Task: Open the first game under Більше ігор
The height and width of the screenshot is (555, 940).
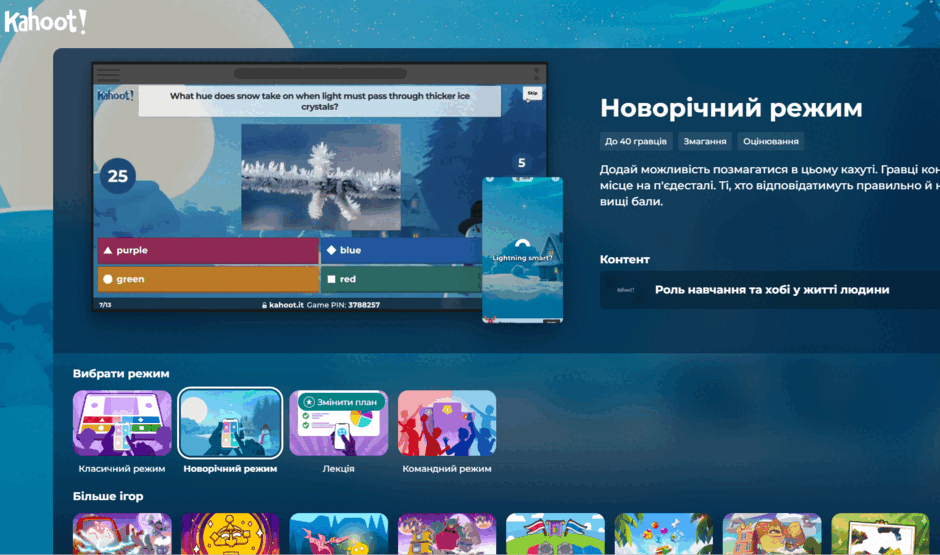Action: pyautogui.click(x=122, y=533)
